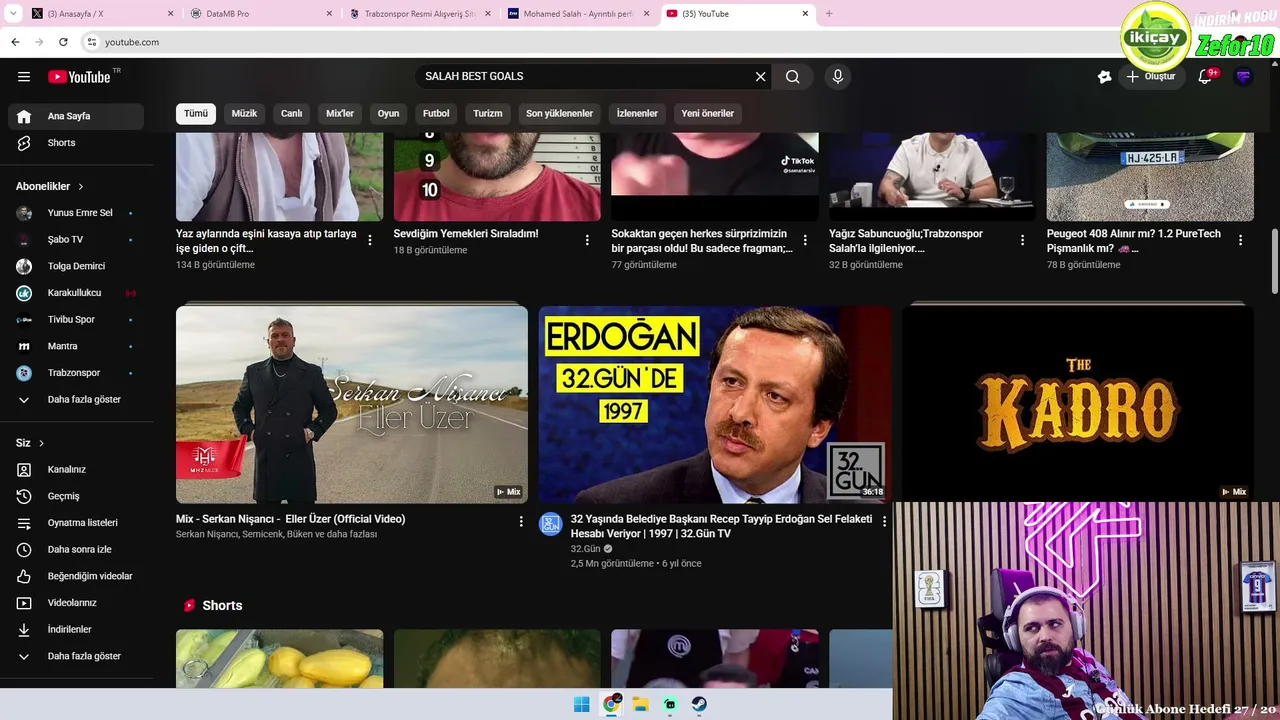The width and height of the screenshot is (1280, 720).
Task: Open İndirilenler downloads
Action: [x=76, y=630]
